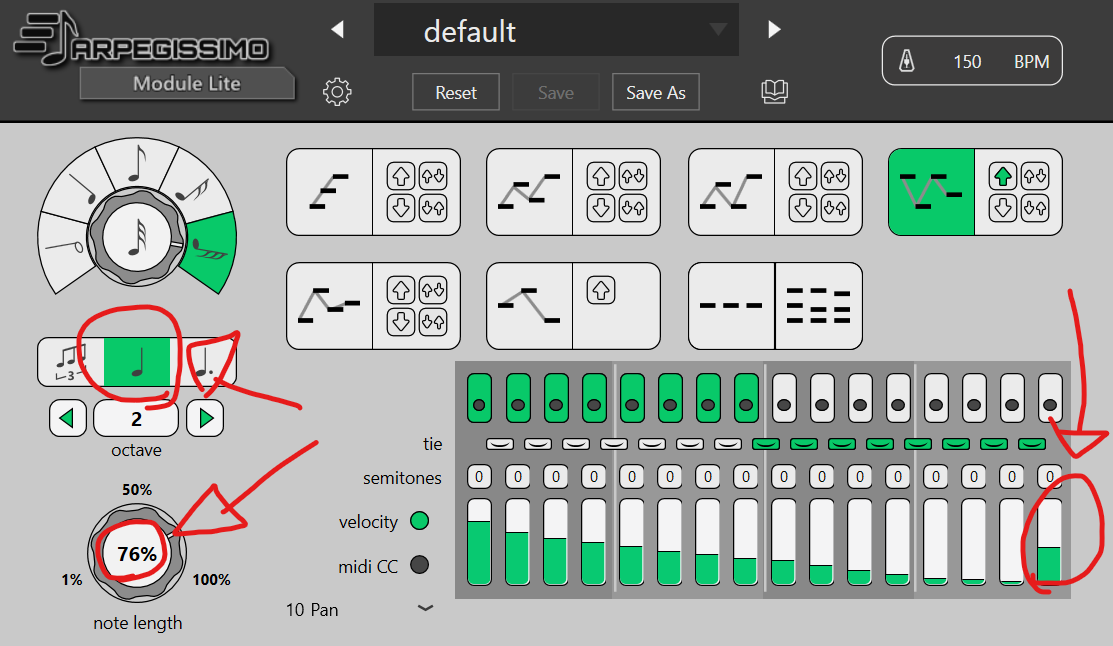This screenshot has width=1113, height=646.
Task: Select the green active zigzag-down pattern
Action: [931, 192]
